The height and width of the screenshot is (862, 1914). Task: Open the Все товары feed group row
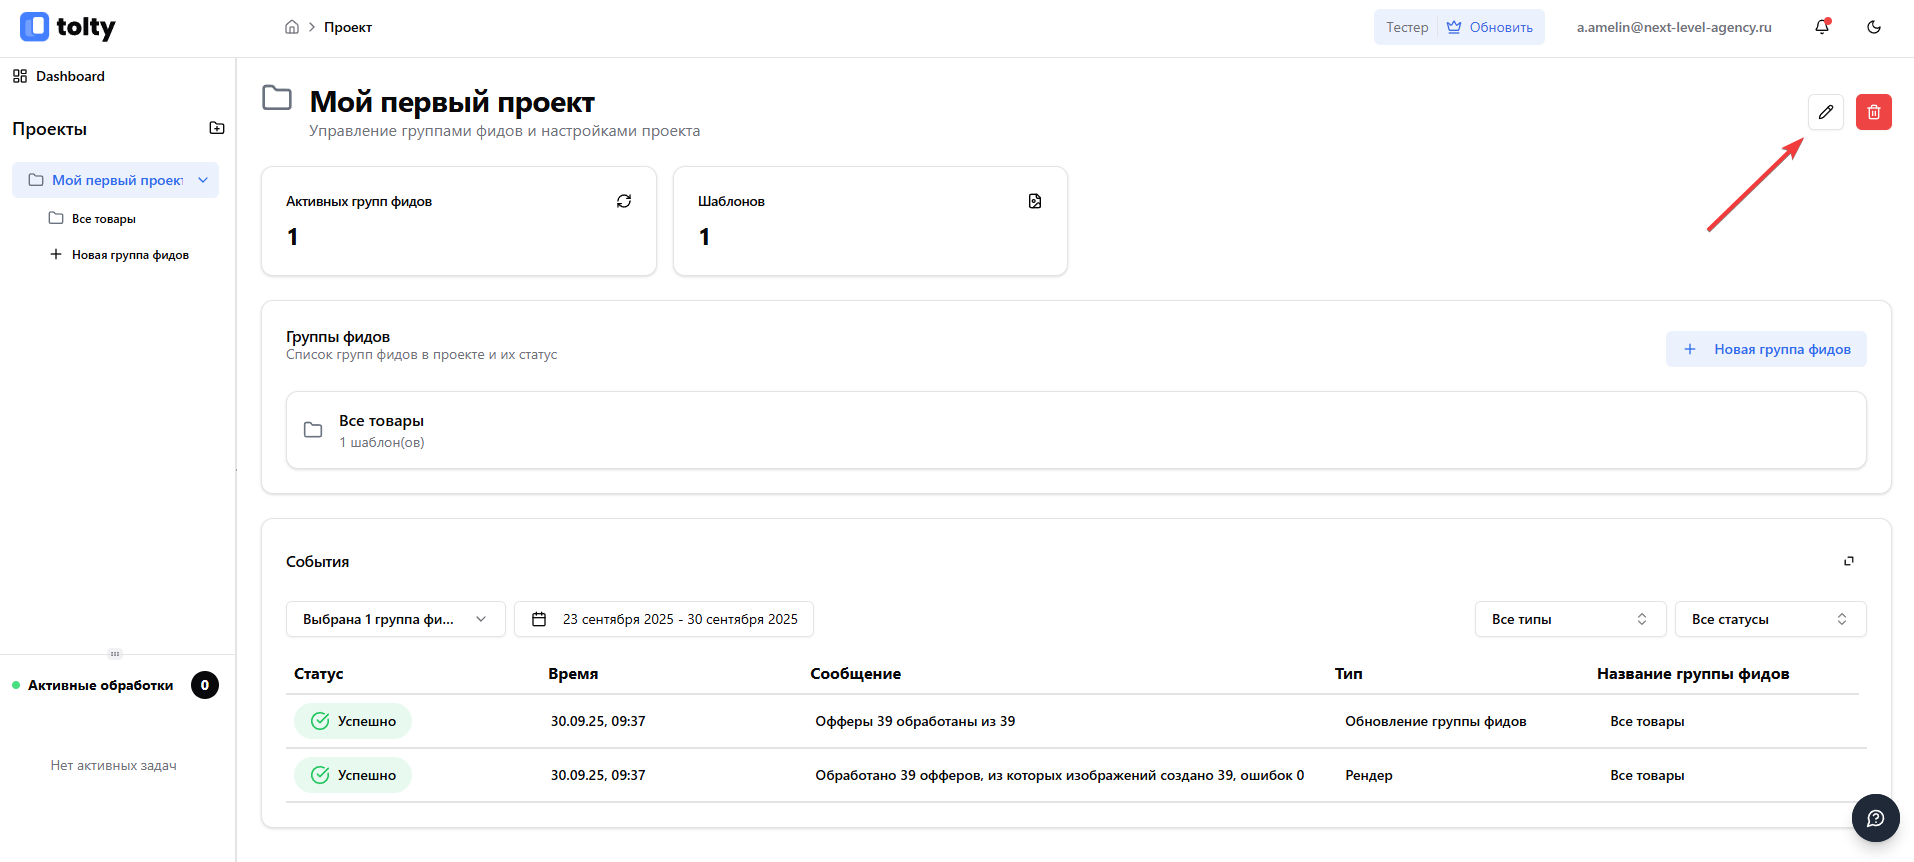coord(1076,430)
